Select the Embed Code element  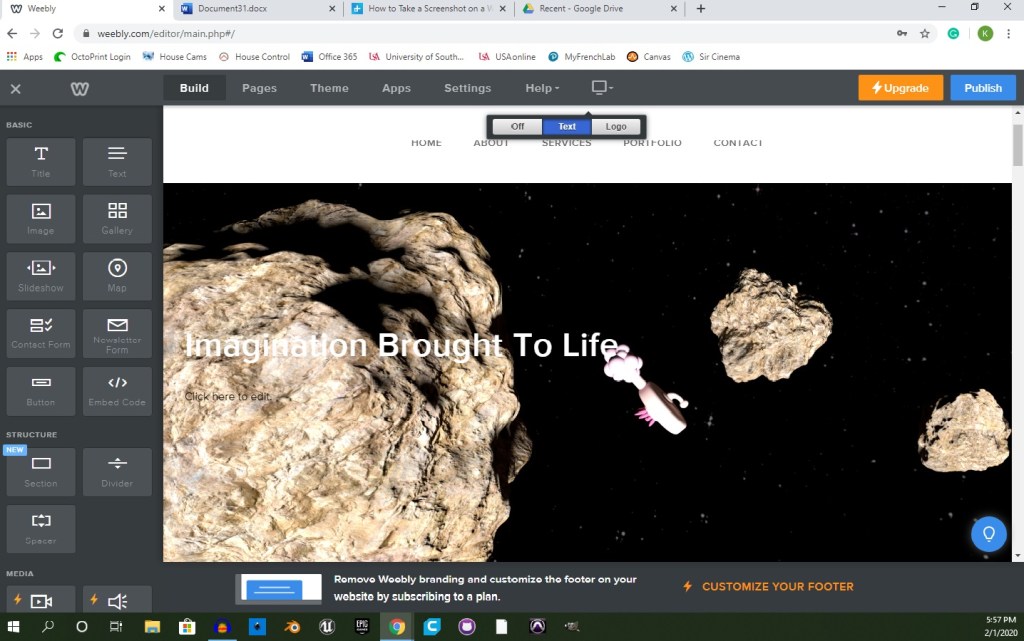[117, 390]
